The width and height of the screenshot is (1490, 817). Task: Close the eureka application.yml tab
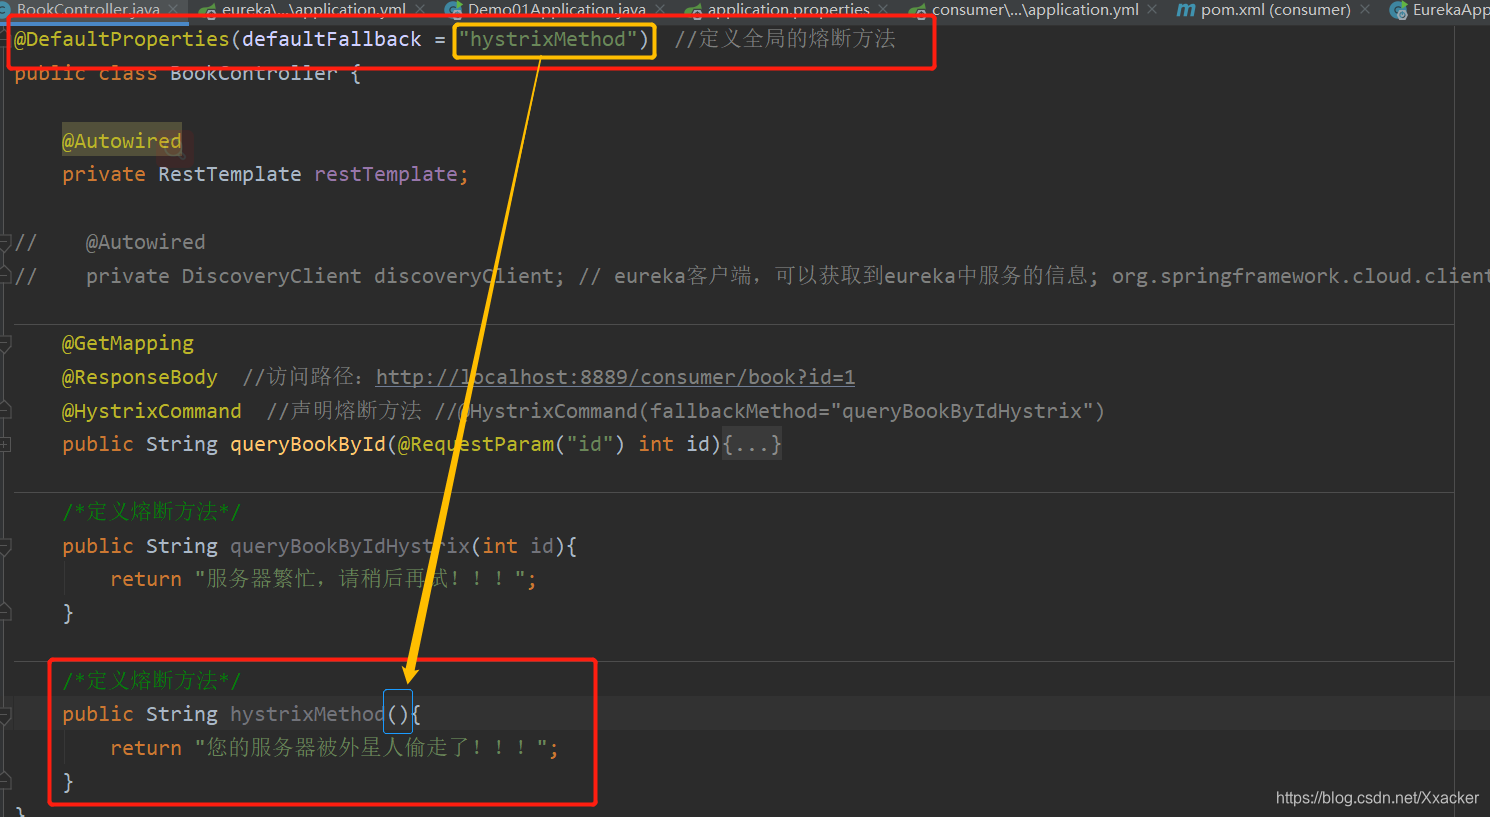(419, 9)
